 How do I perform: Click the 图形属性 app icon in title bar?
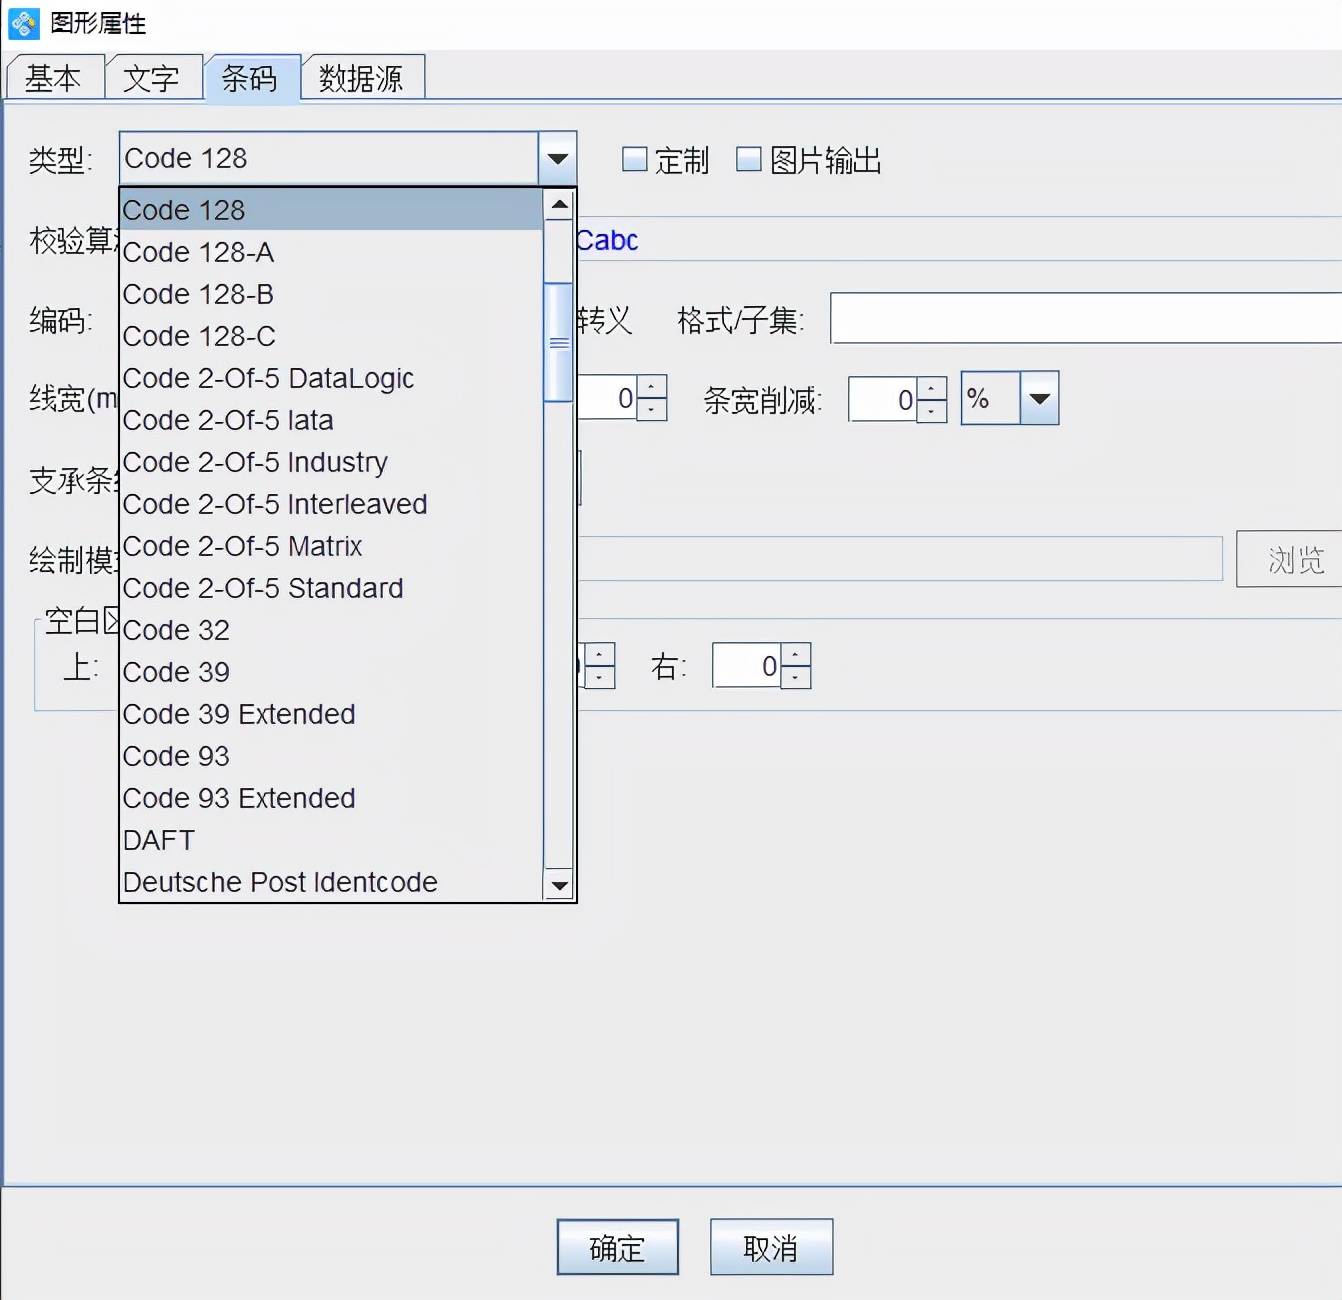(x=23, y=23)
